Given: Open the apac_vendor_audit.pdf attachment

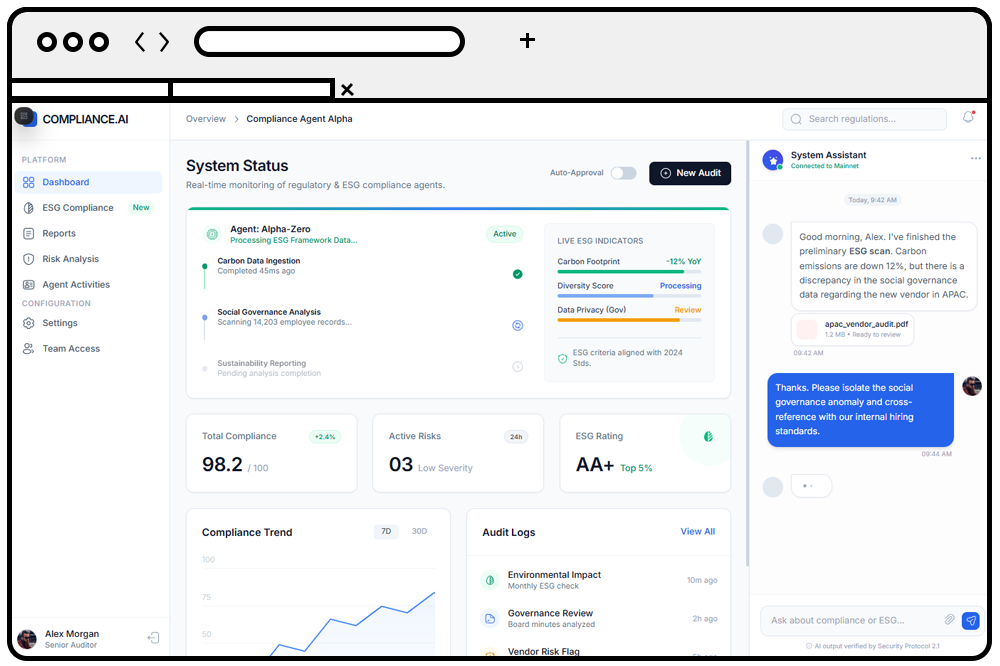Looking at the screenshot, I should point(852,330).
